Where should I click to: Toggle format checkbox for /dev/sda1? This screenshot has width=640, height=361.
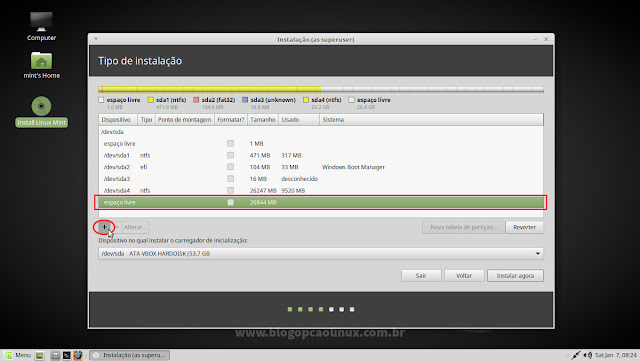[231, 155]
